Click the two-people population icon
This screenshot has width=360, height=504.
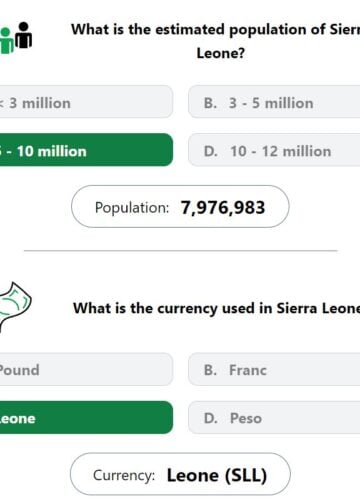pyautogui.click(x=16, y=38)
